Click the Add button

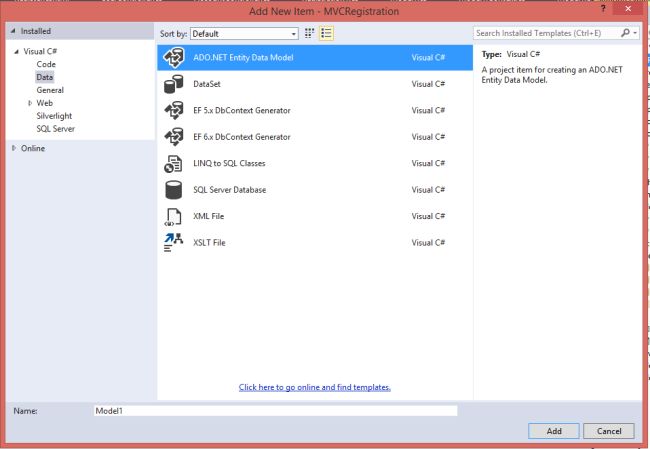[x=554, y=431]
